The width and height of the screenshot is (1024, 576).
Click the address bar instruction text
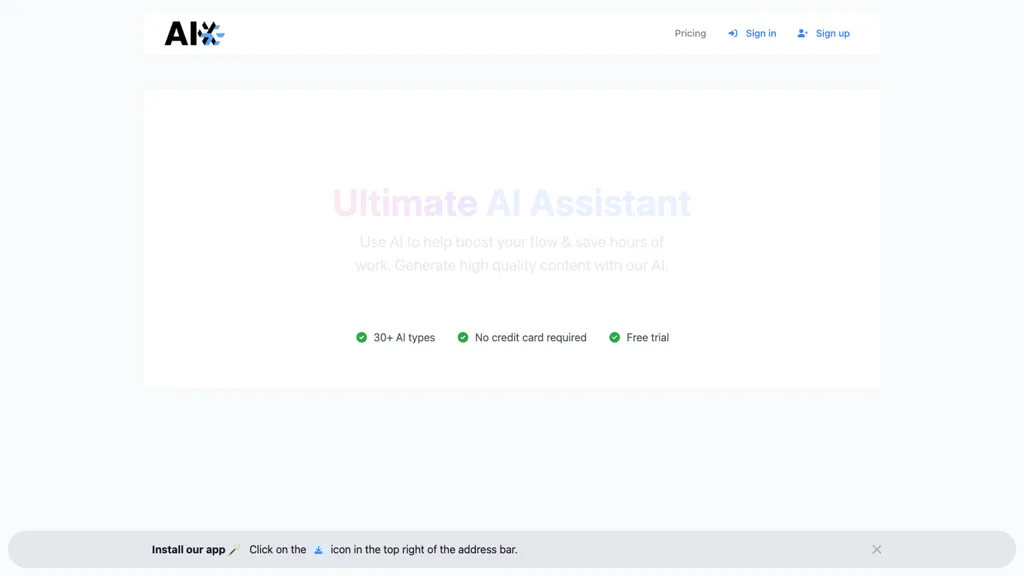420,549
